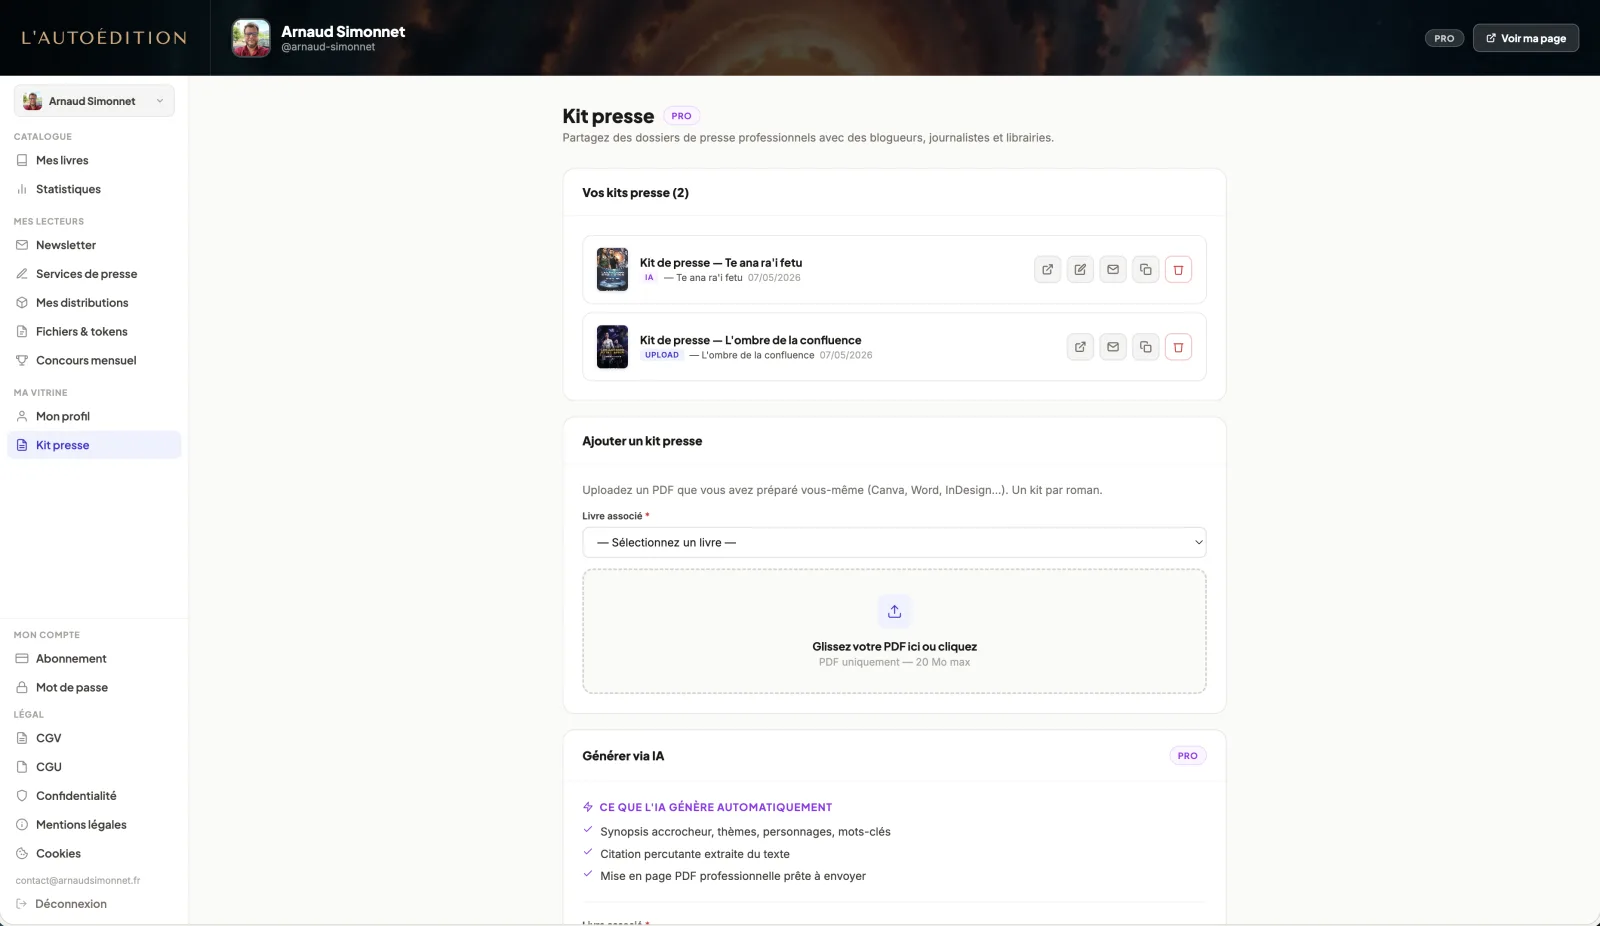This screenshot has width=1600, height=926.
Task: Open the Te ana ra'i fetu kit externally
Action: pyautogui.click(x=1047, y=270)
